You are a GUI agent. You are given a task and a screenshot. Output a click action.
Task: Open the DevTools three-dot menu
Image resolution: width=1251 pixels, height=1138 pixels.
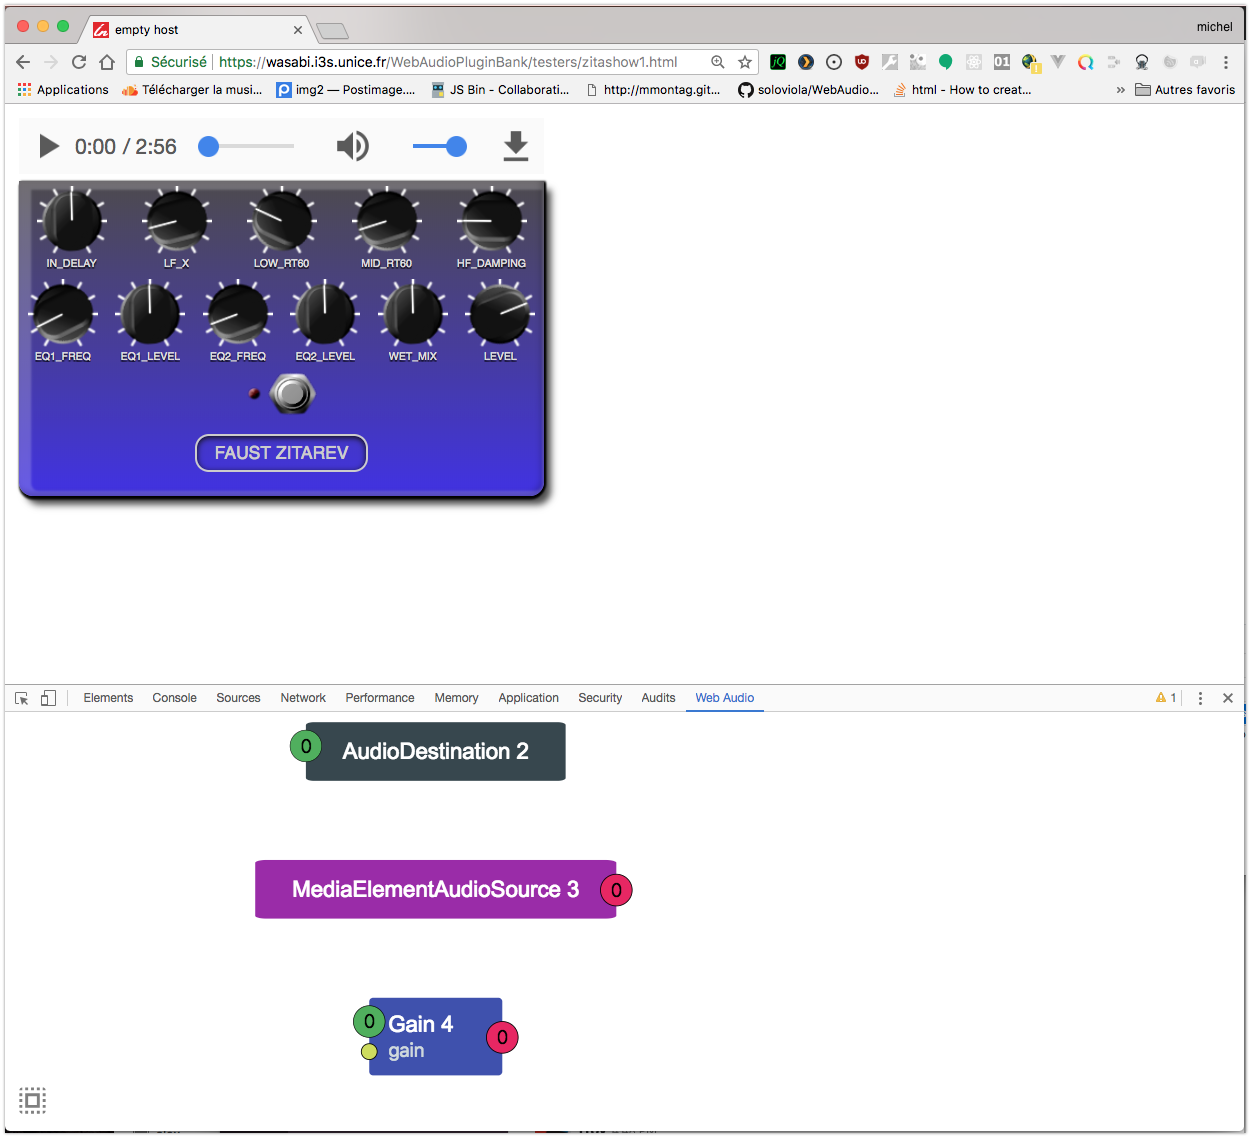tap(1200, 697)
